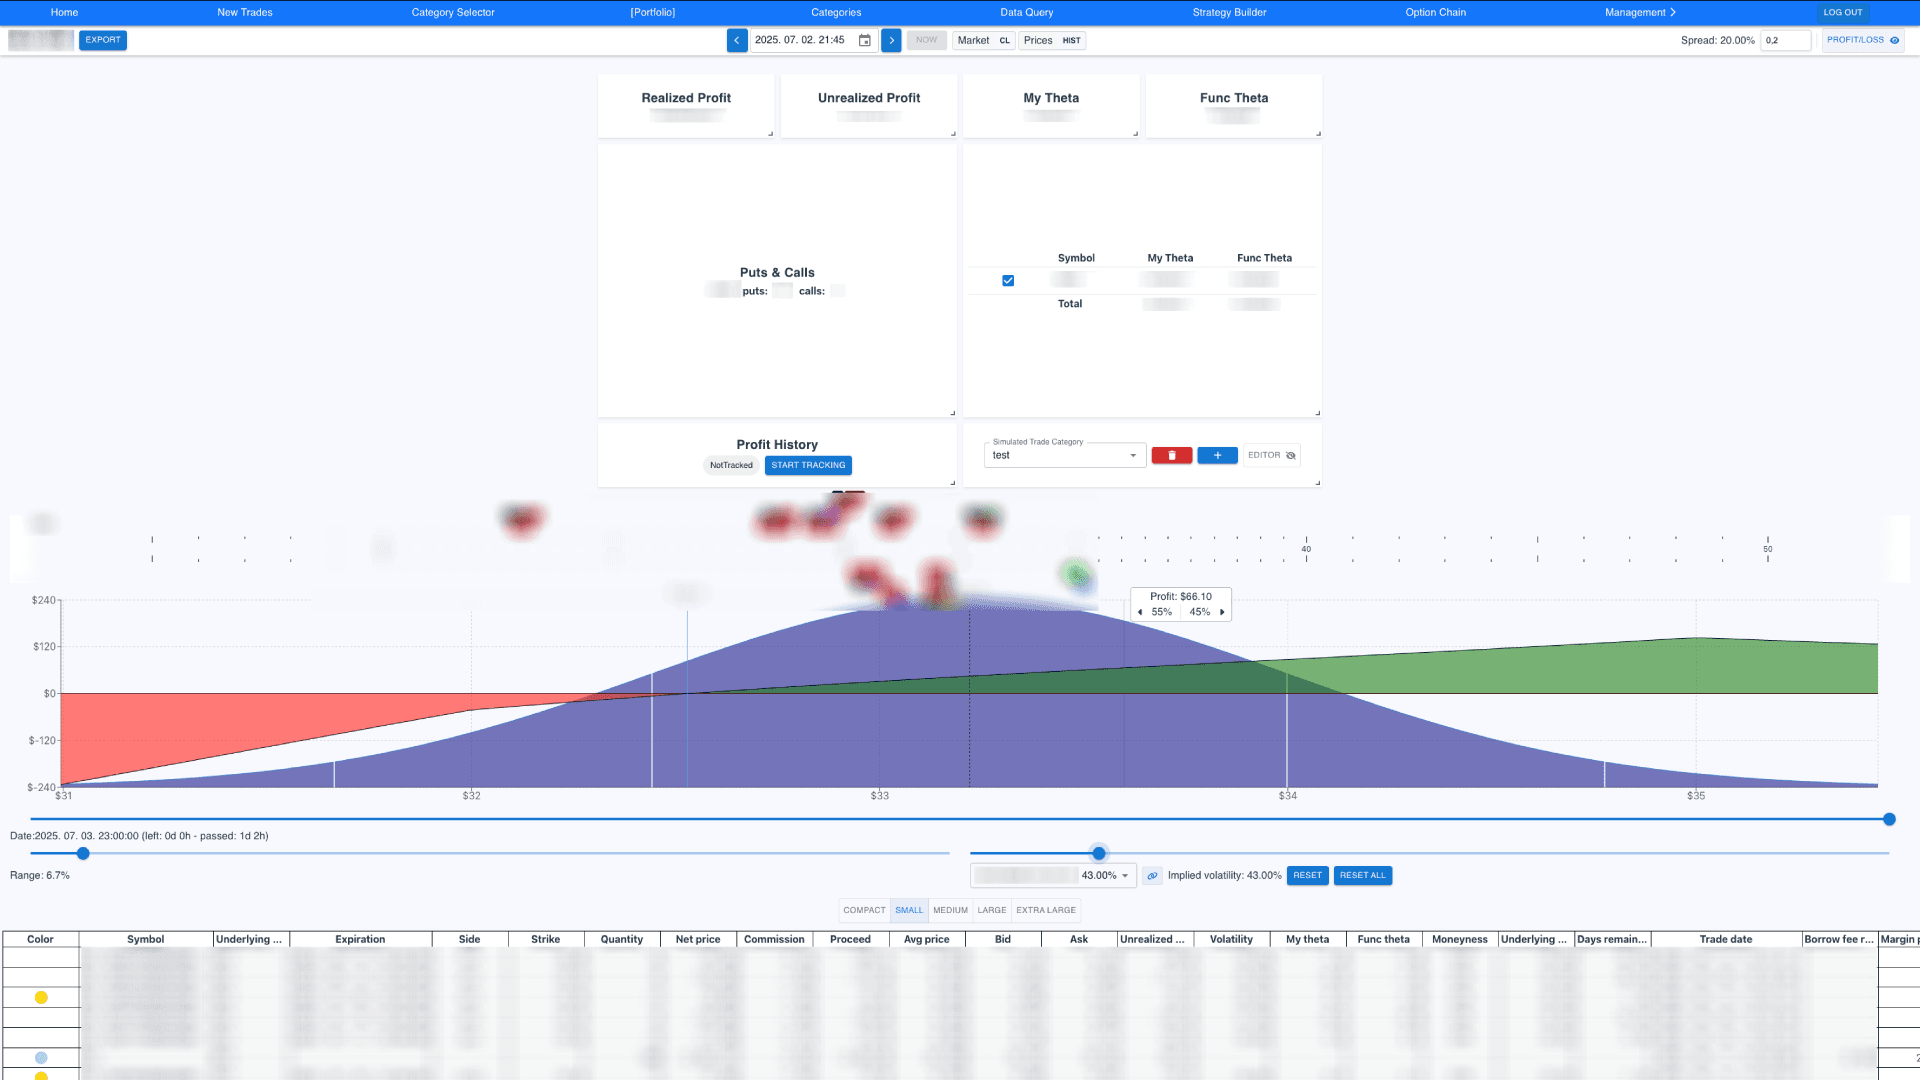The height and width of the screenshot is (1080, 1920).
Task: Open the Simulated Trade Category dropdown
Action: pos(1064,455)
